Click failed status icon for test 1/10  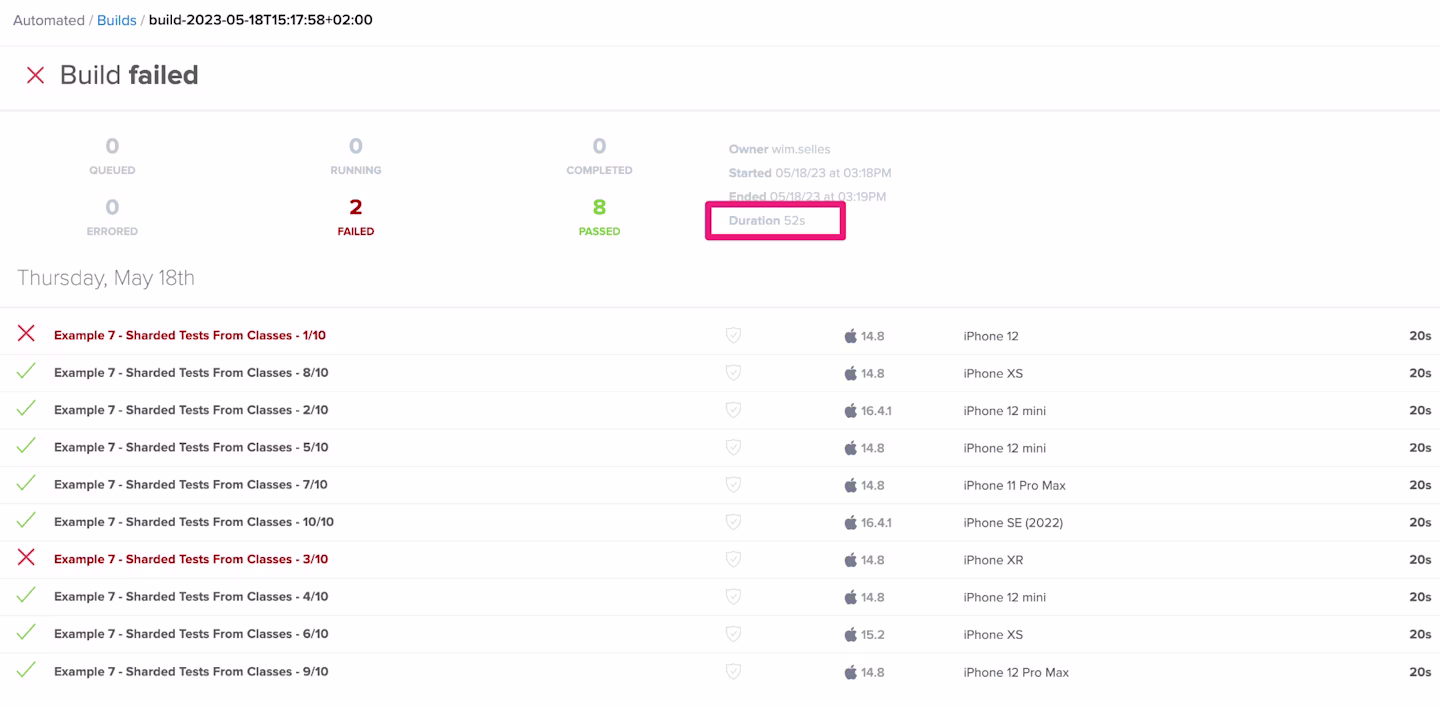pos(26,334)
